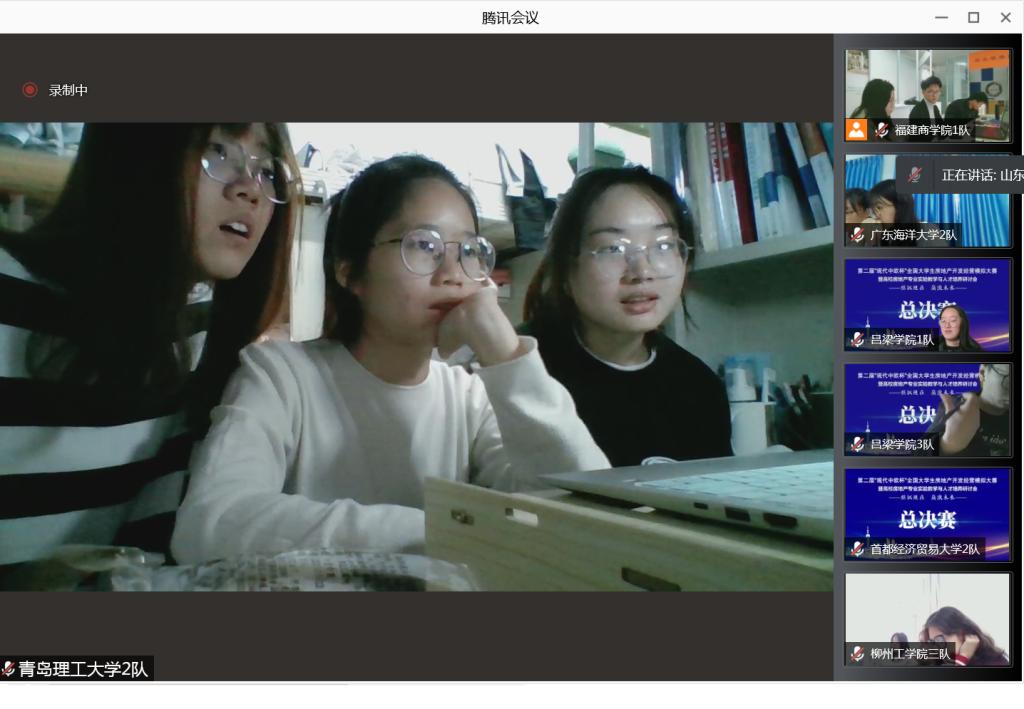Select the 首都经济贸易大学2队 video thumbnail
This screenshot has width=1024, height=709.
pyautogui.click(x=927, y=510)
